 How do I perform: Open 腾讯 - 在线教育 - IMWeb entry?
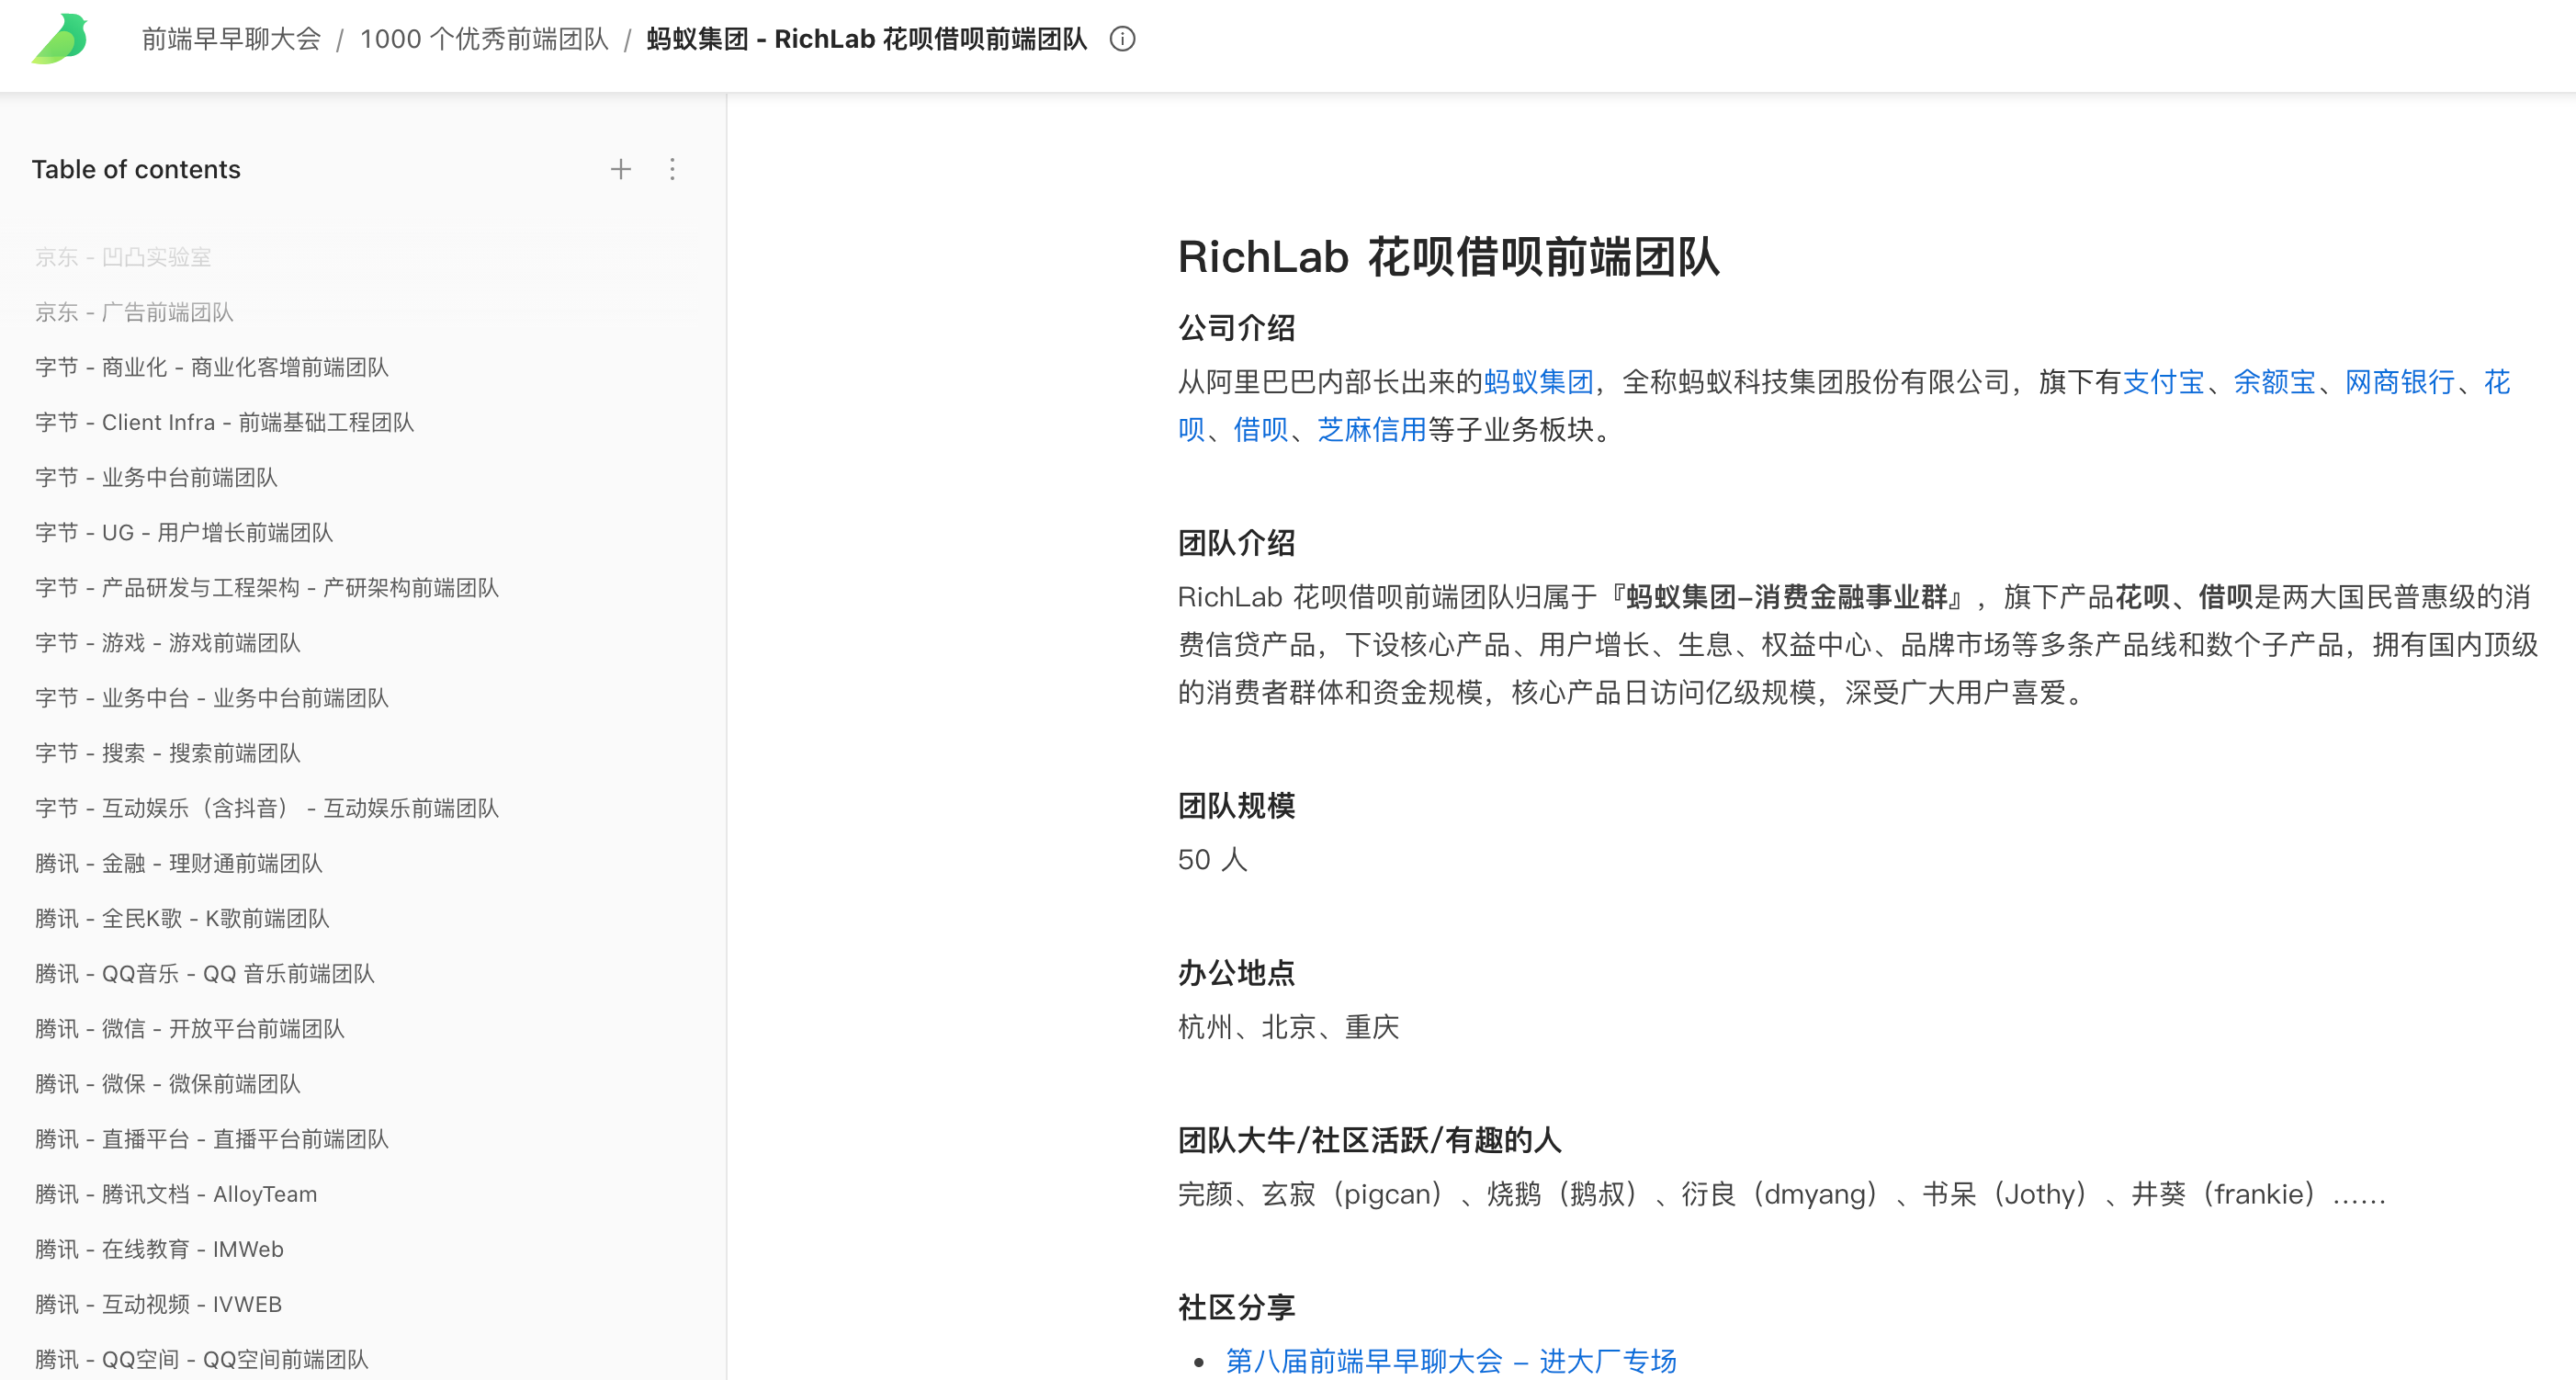(159, 1249)
